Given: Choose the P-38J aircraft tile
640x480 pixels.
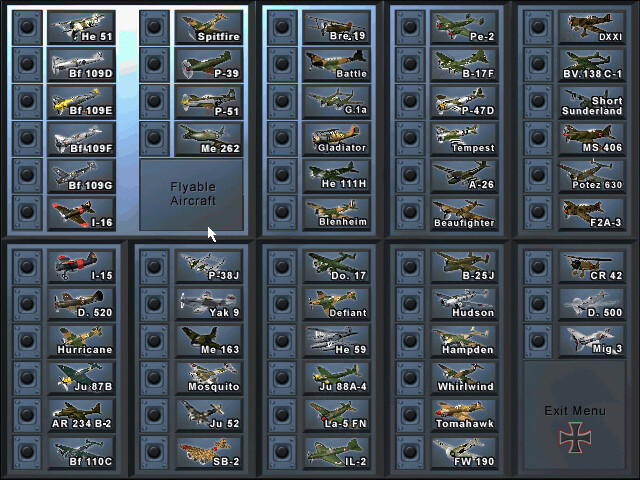Looking at the screenshot, I should [209, 267].
